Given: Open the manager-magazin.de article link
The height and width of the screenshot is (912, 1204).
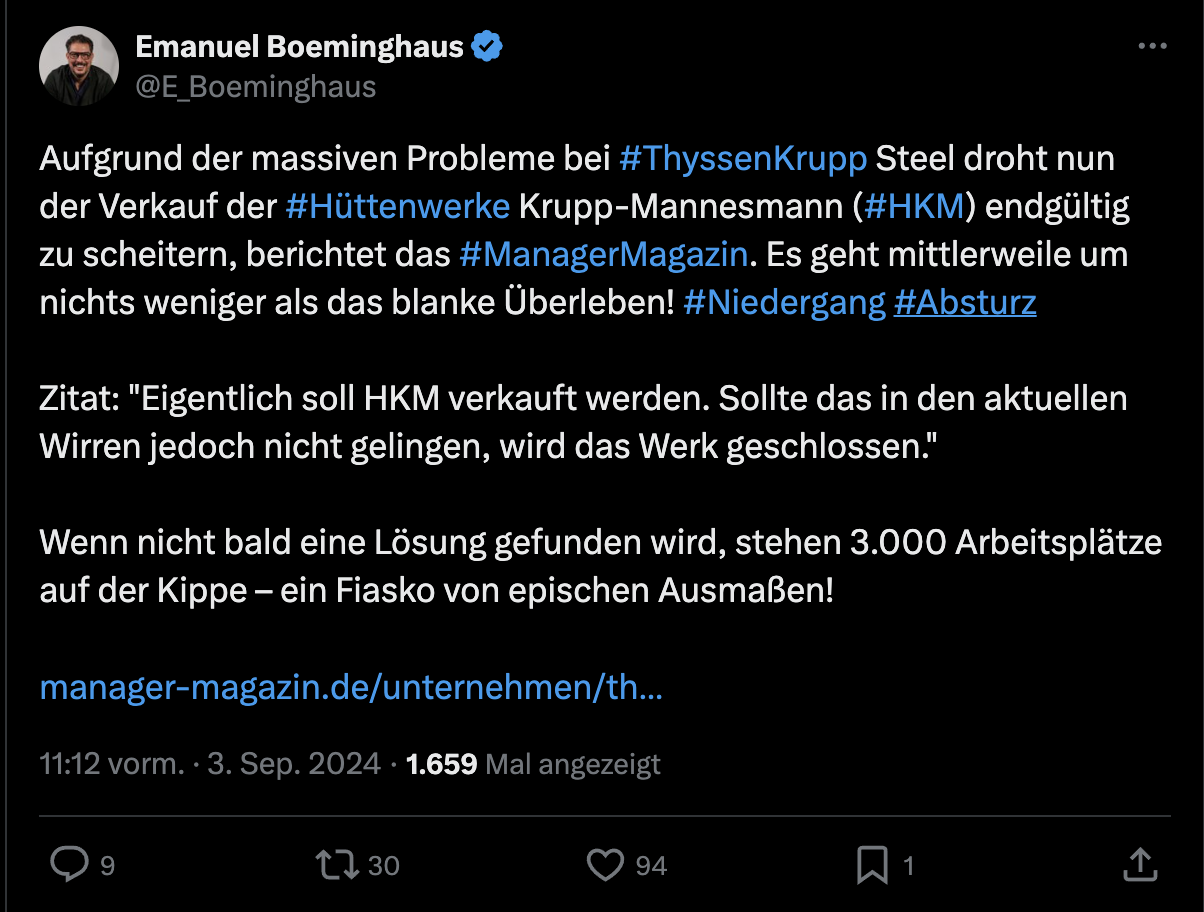Looking at the screenshot, I should 350,687.
